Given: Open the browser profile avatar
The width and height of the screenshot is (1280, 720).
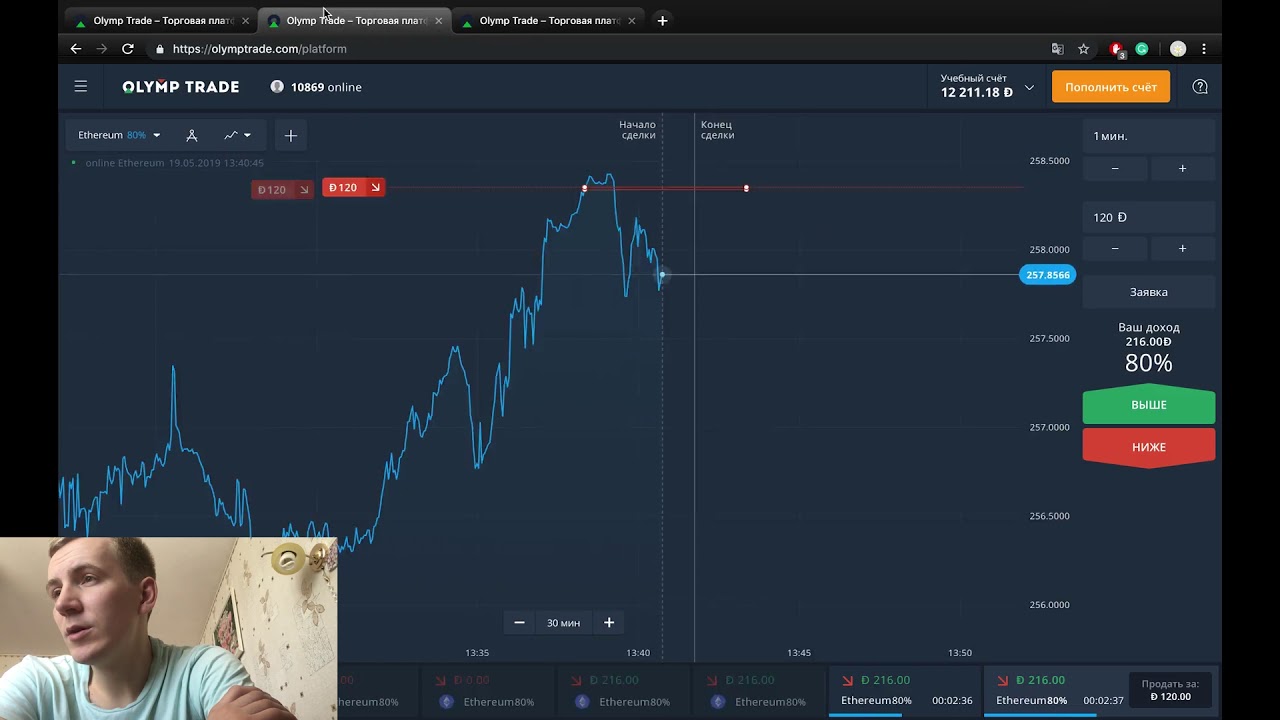Looking at the screenshot, I should point(1178,48).
